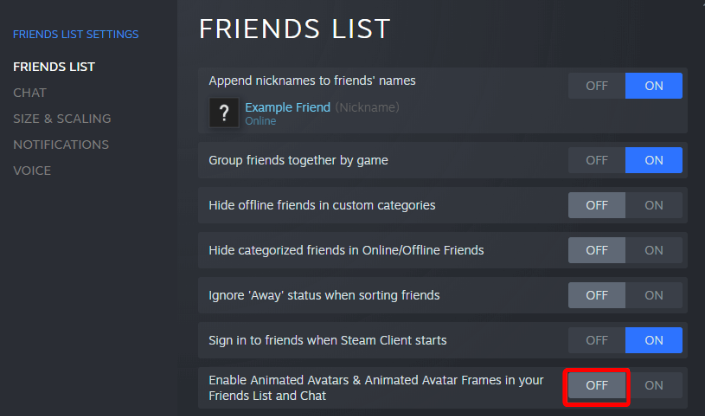Turn ON hide offline friends in custom categories
The width and height of the screenshot is (705, 416).
click(654, 205)
